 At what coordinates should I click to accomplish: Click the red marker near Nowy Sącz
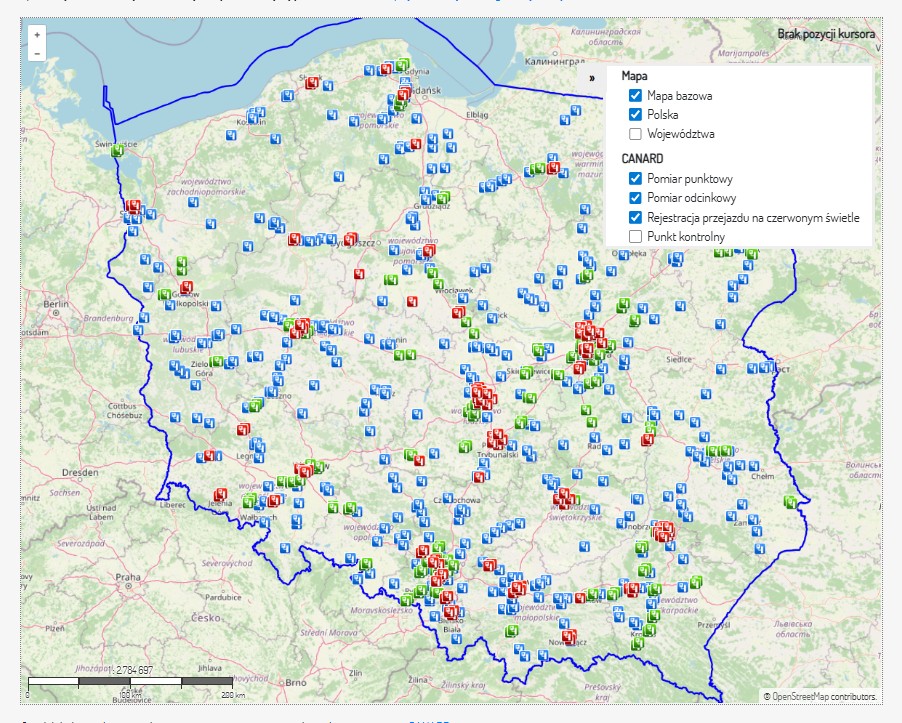[x=569, y=636]
